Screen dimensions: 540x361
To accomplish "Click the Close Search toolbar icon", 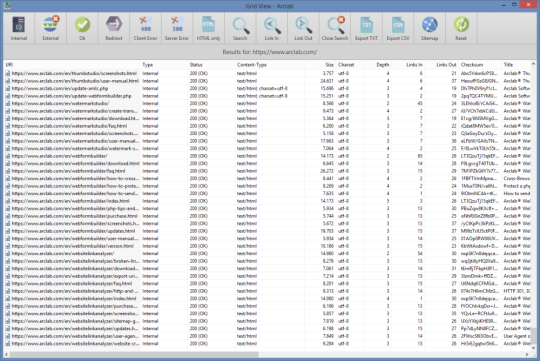I will tap(335, 28).
